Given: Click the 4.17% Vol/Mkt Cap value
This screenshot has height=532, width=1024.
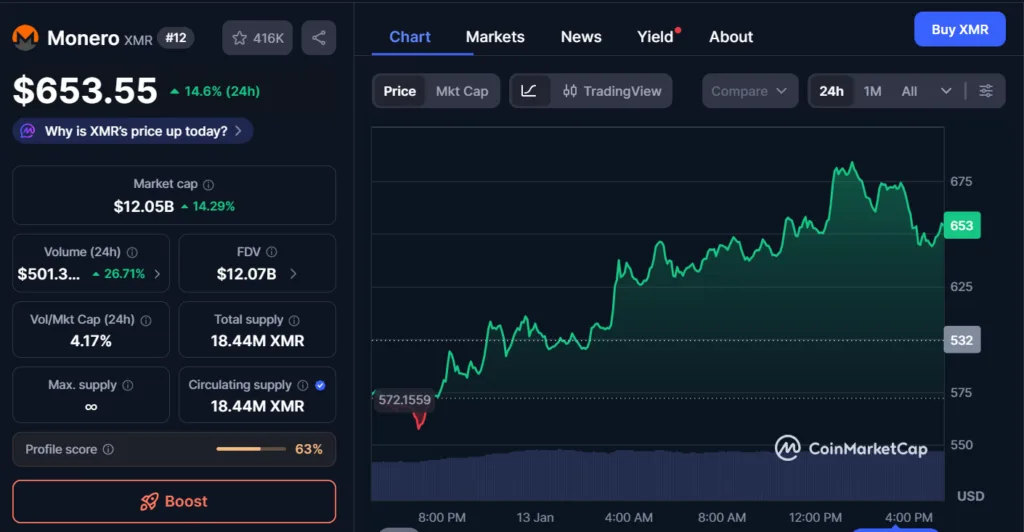Looking at the screenshot, I should point(91,341).
